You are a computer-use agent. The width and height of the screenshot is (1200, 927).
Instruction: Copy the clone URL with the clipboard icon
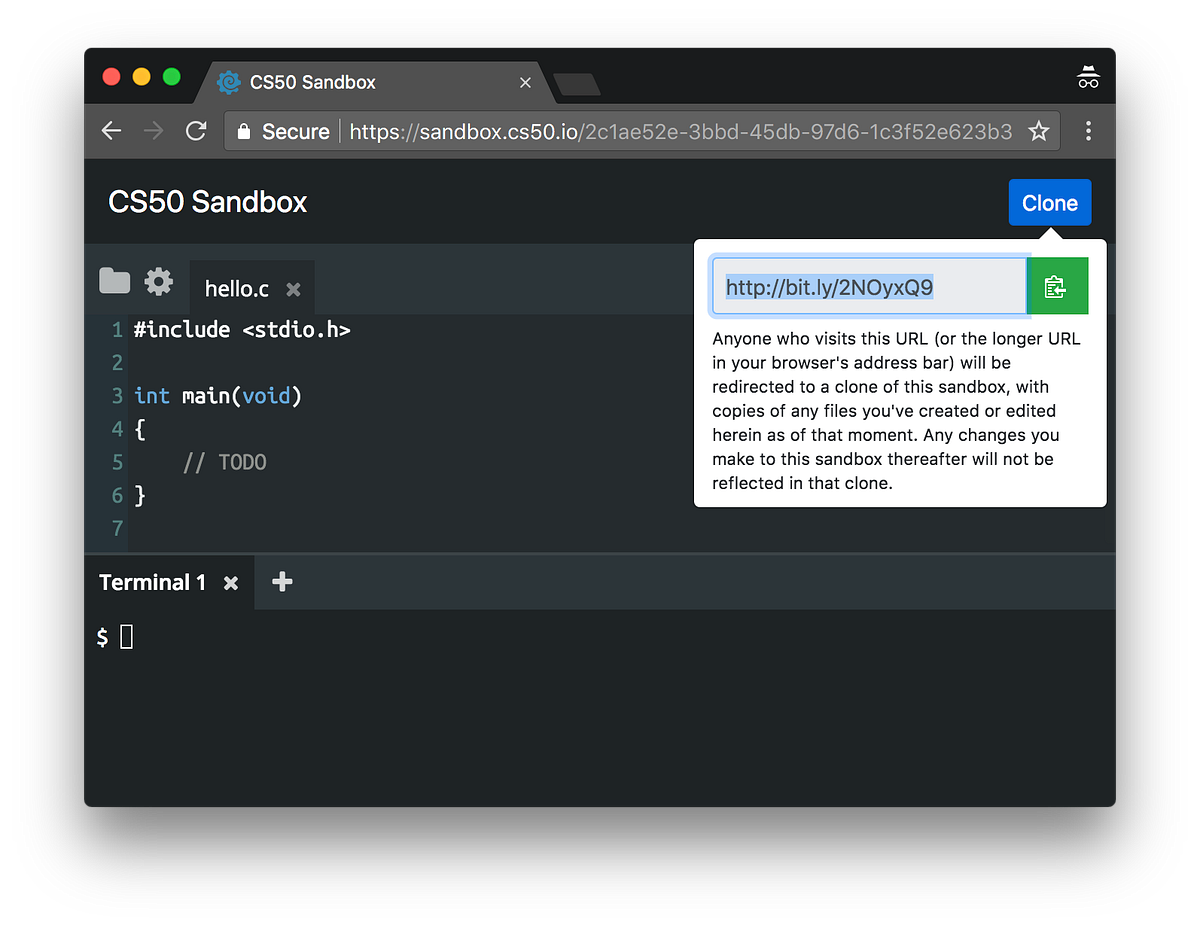(1057, 285)
